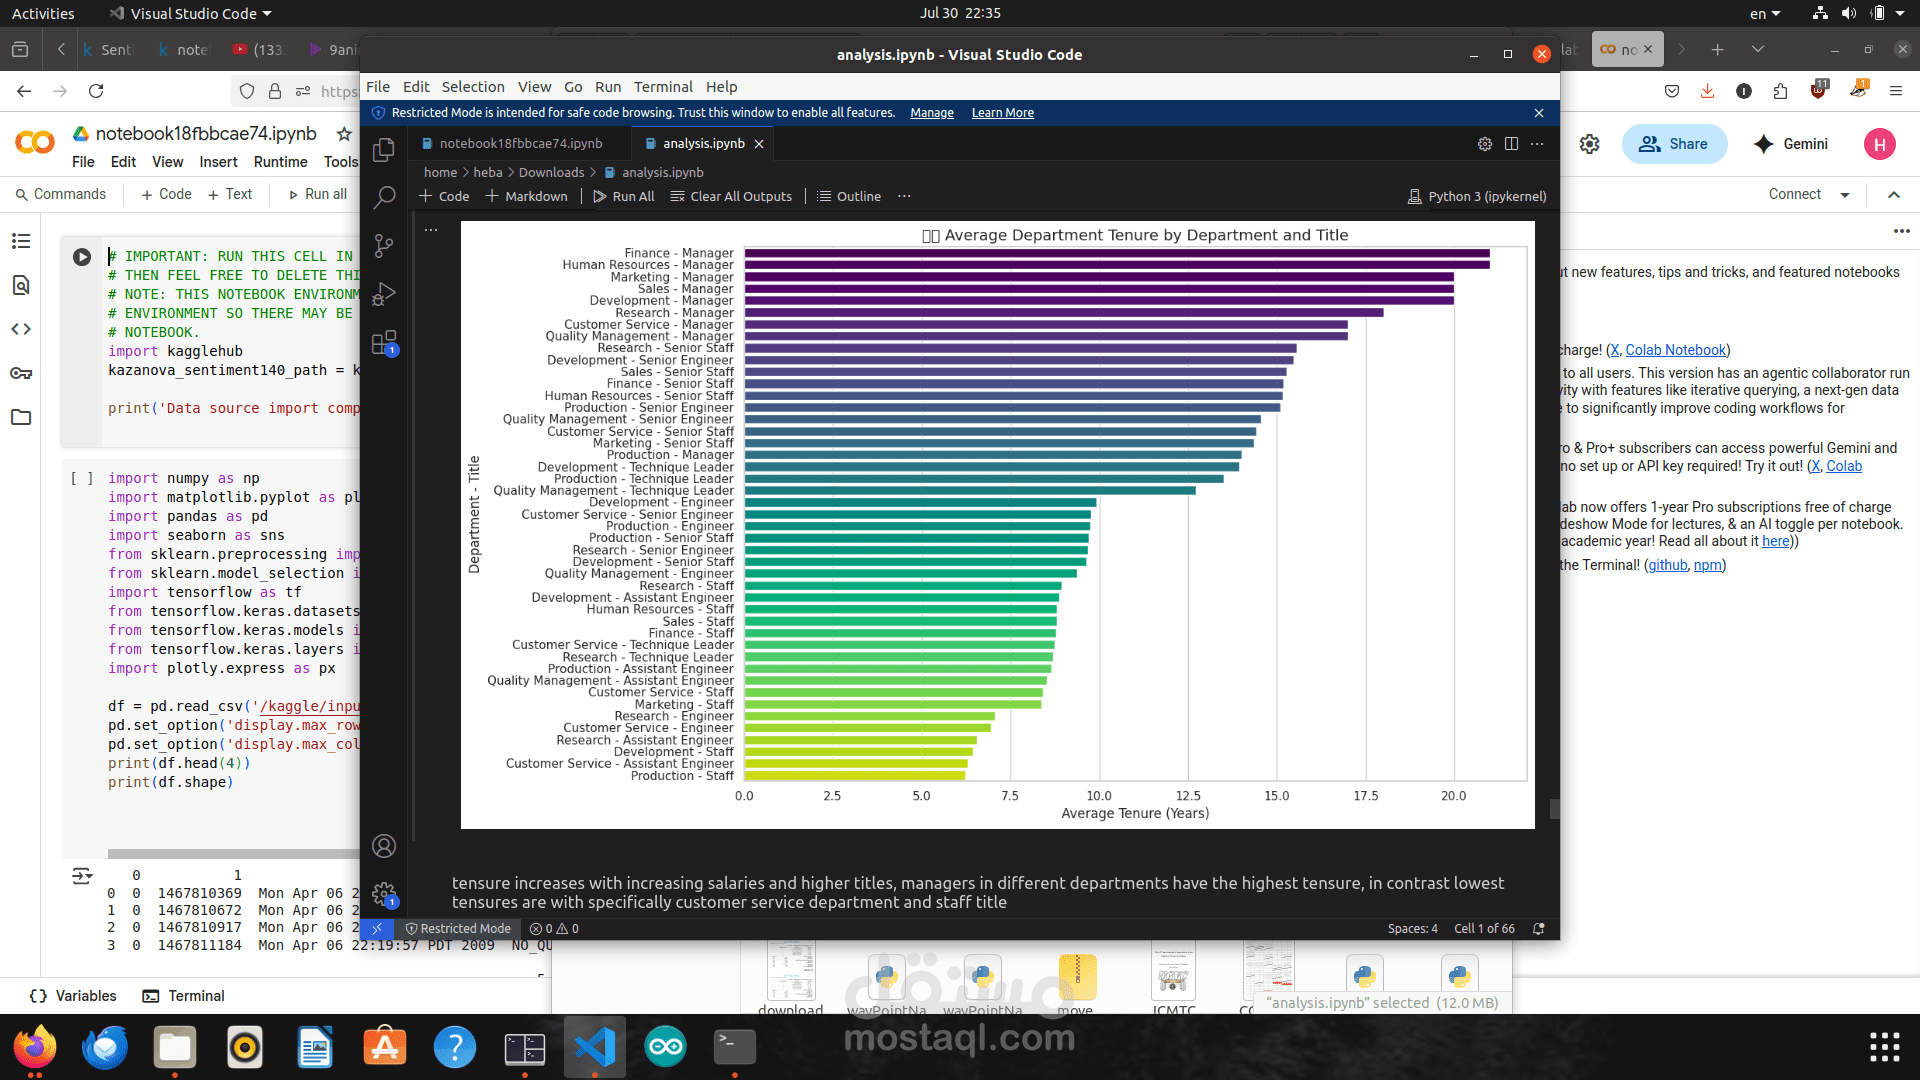The height and width of the screenshot is (1080, 1920).
Task: Open VS Code Accounts icon
Action: [x=384, y=846]
